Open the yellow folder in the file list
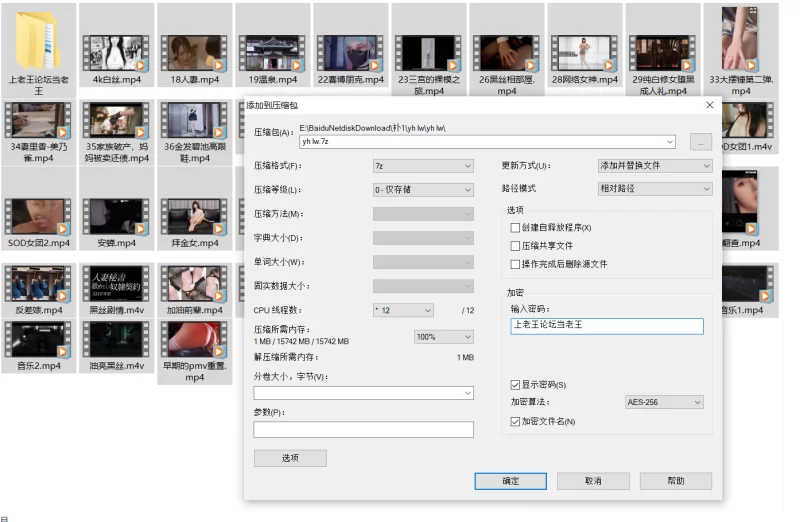800x522 pixels. pyautogui.click(x=39, y=40)
